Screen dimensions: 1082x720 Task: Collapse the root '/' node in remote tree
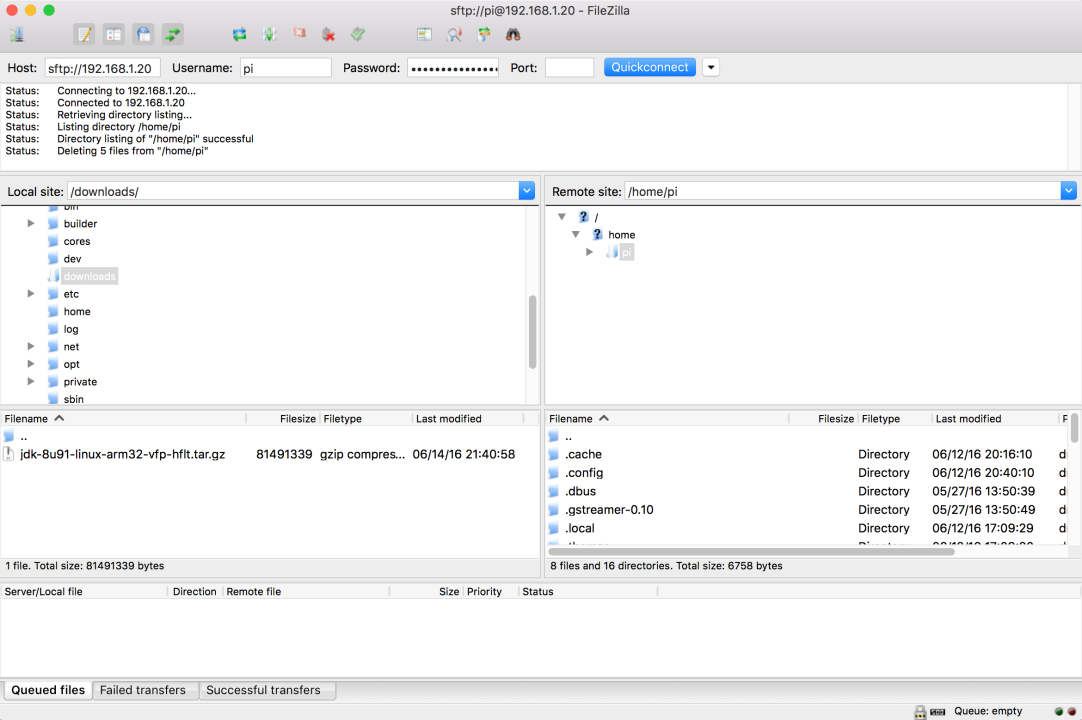pos(562,217)
